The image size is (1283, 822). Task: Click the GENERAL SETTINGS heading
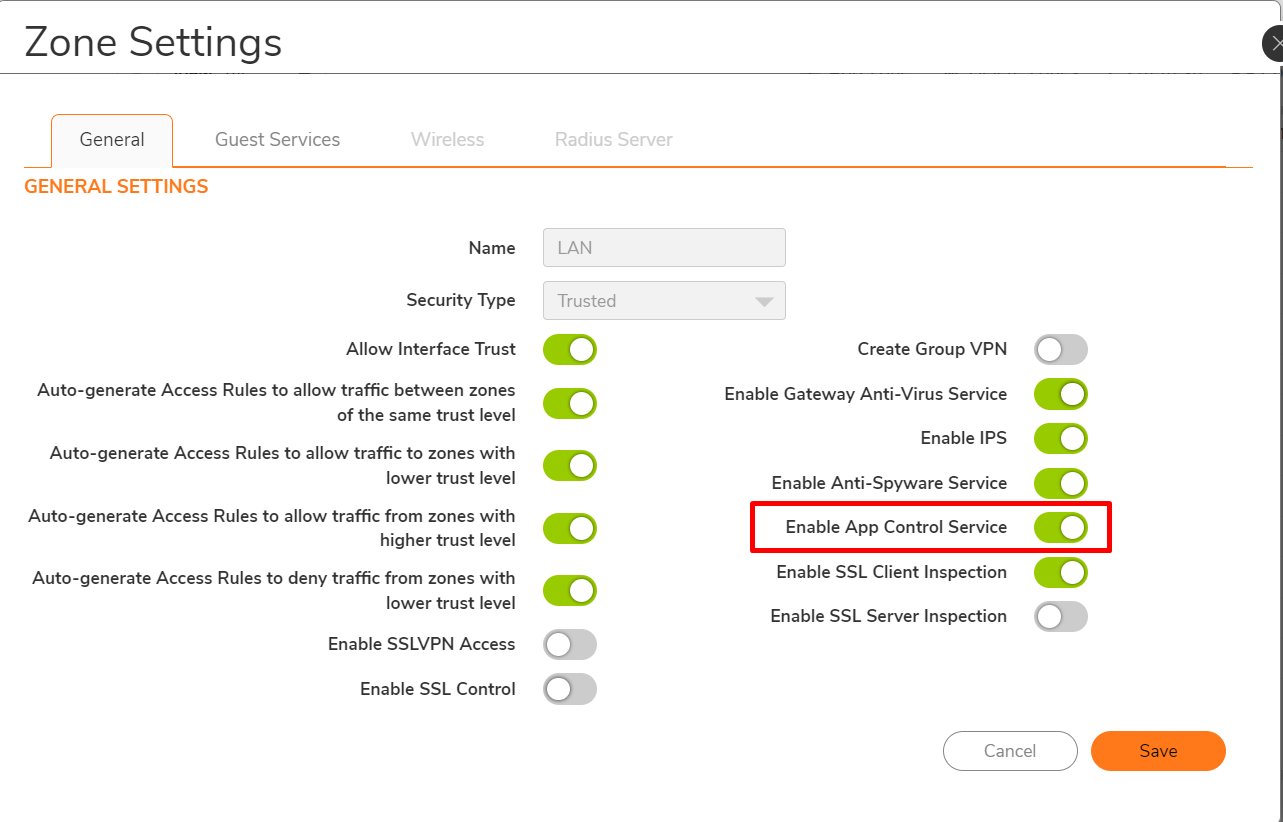tap(116, 187)
